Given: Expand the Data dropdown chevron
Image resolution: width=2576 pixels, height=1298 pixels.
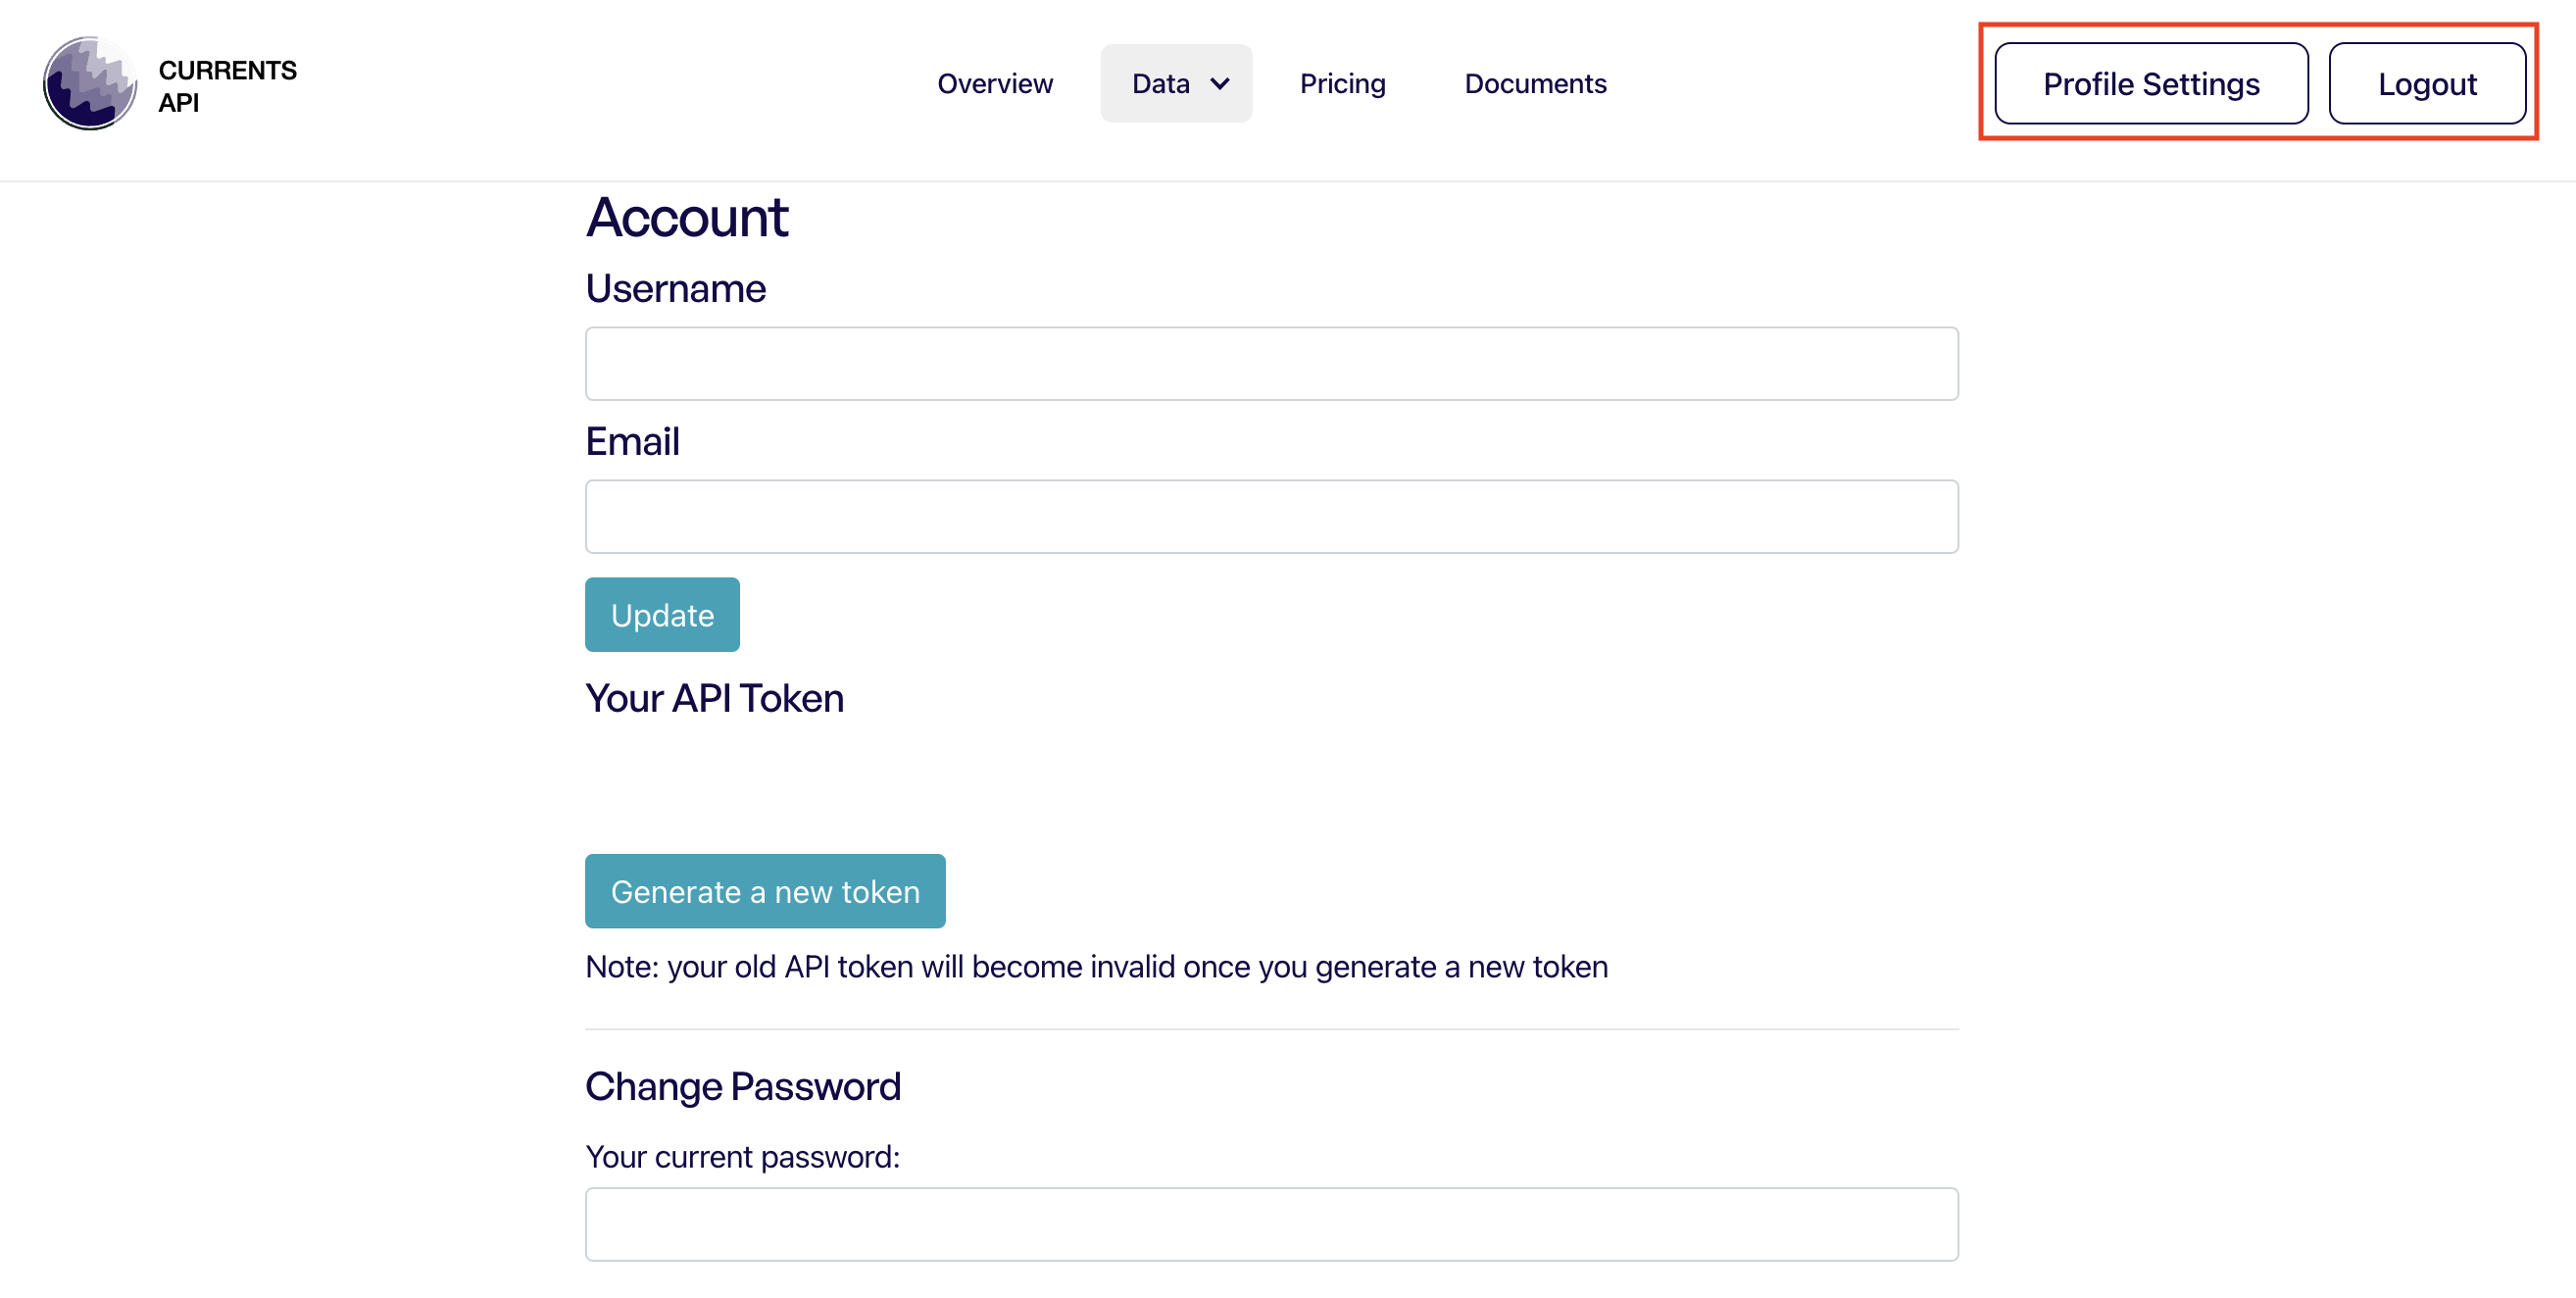Looking at the screenshot, I should (x=1220, y=84).
